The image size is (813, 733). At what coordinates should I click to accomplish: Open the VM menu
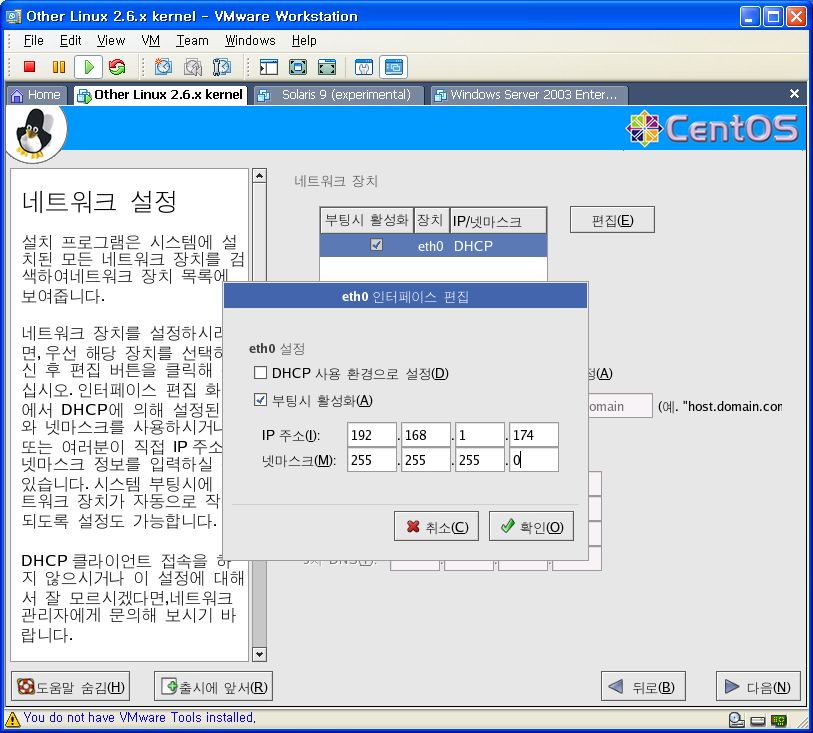151,41
